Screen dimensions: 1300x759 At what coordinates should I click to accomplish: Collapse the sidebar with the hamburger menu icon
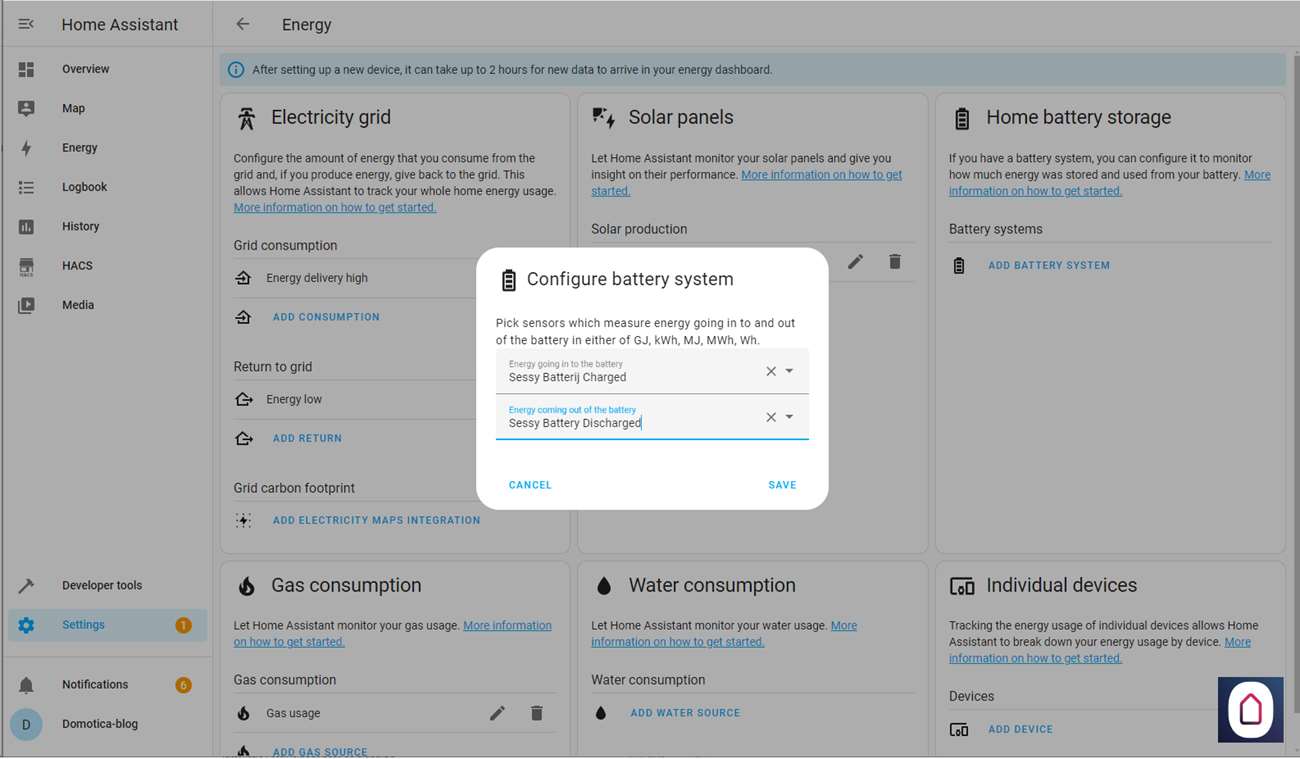(26, 24)
